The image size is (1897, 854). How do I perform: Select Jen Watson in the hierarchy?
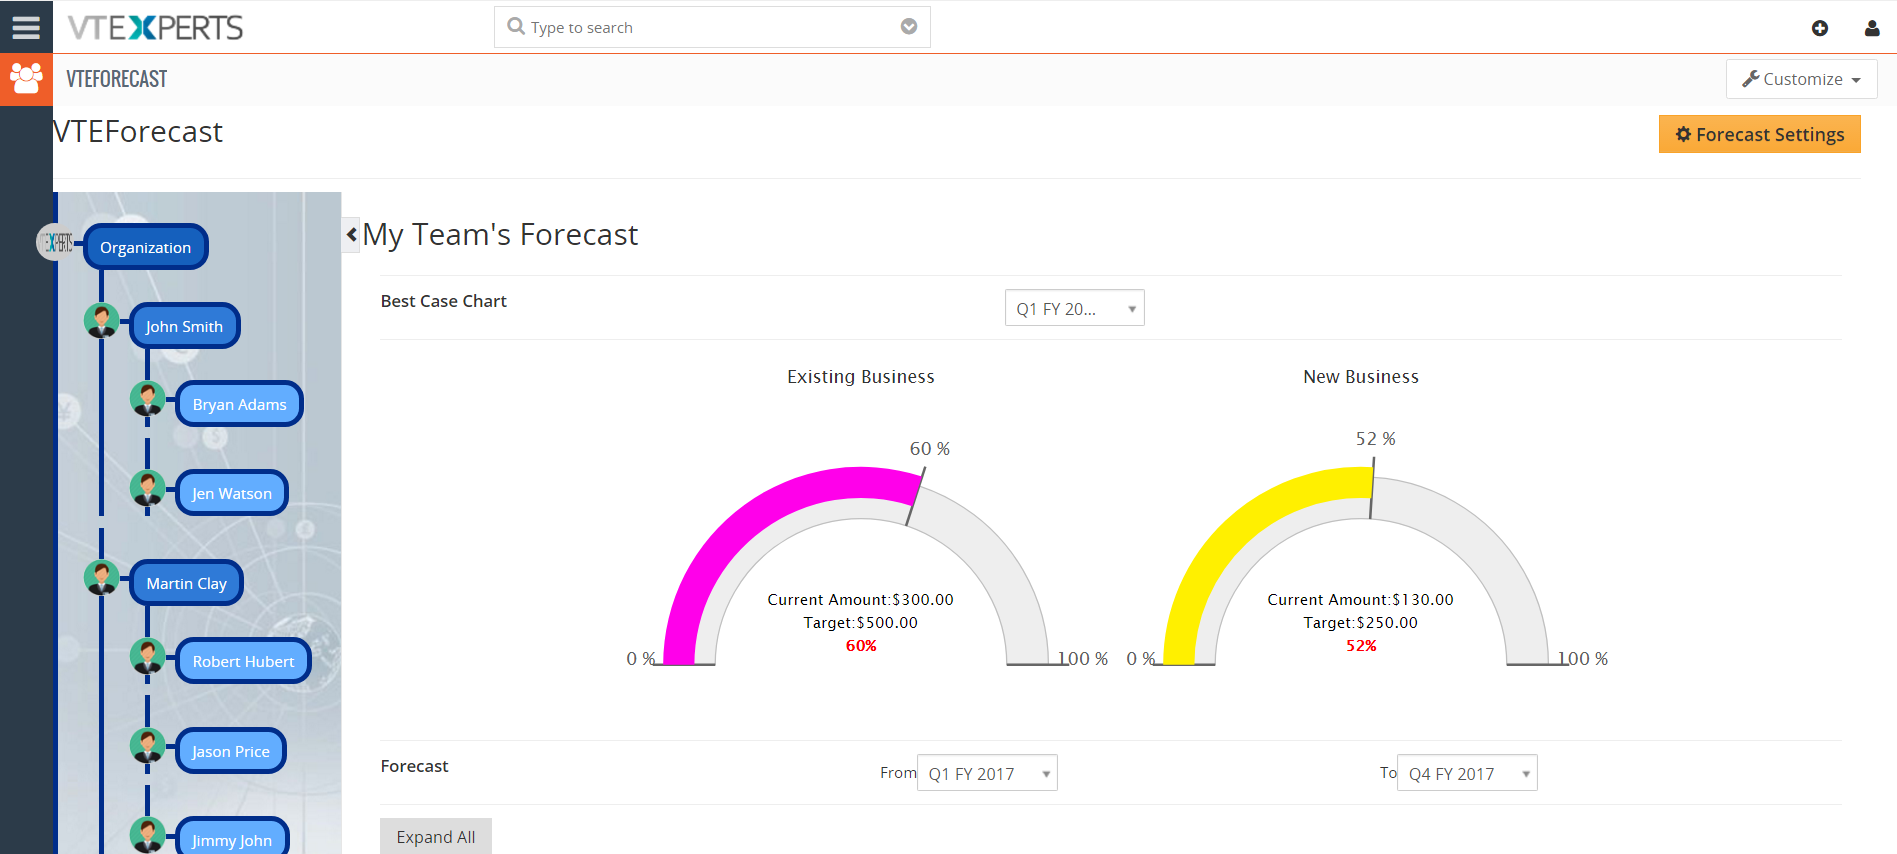click(x=231, y=493)
